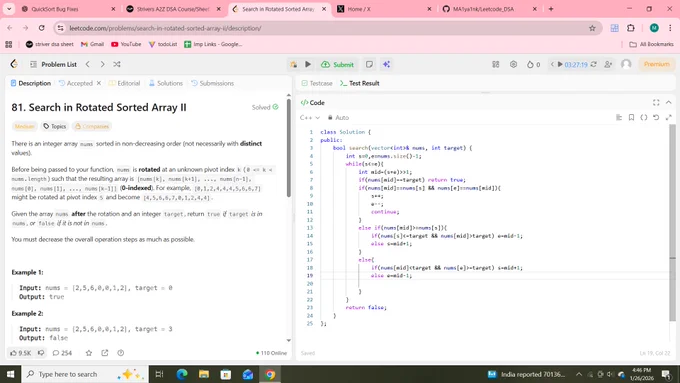Click the code editor vertical scrollbar
Screen dimensions: 680x383
(672, 223)
